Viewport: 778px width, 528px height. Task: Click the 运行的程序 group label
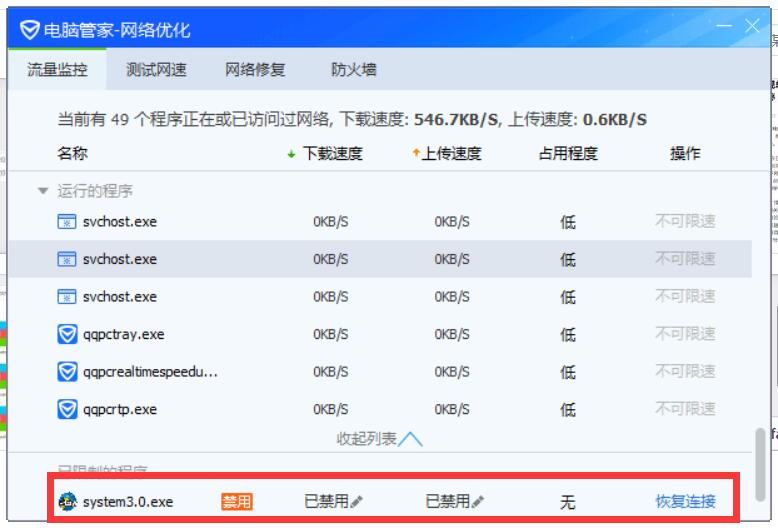pyautogui.click(x=95, y=191)
